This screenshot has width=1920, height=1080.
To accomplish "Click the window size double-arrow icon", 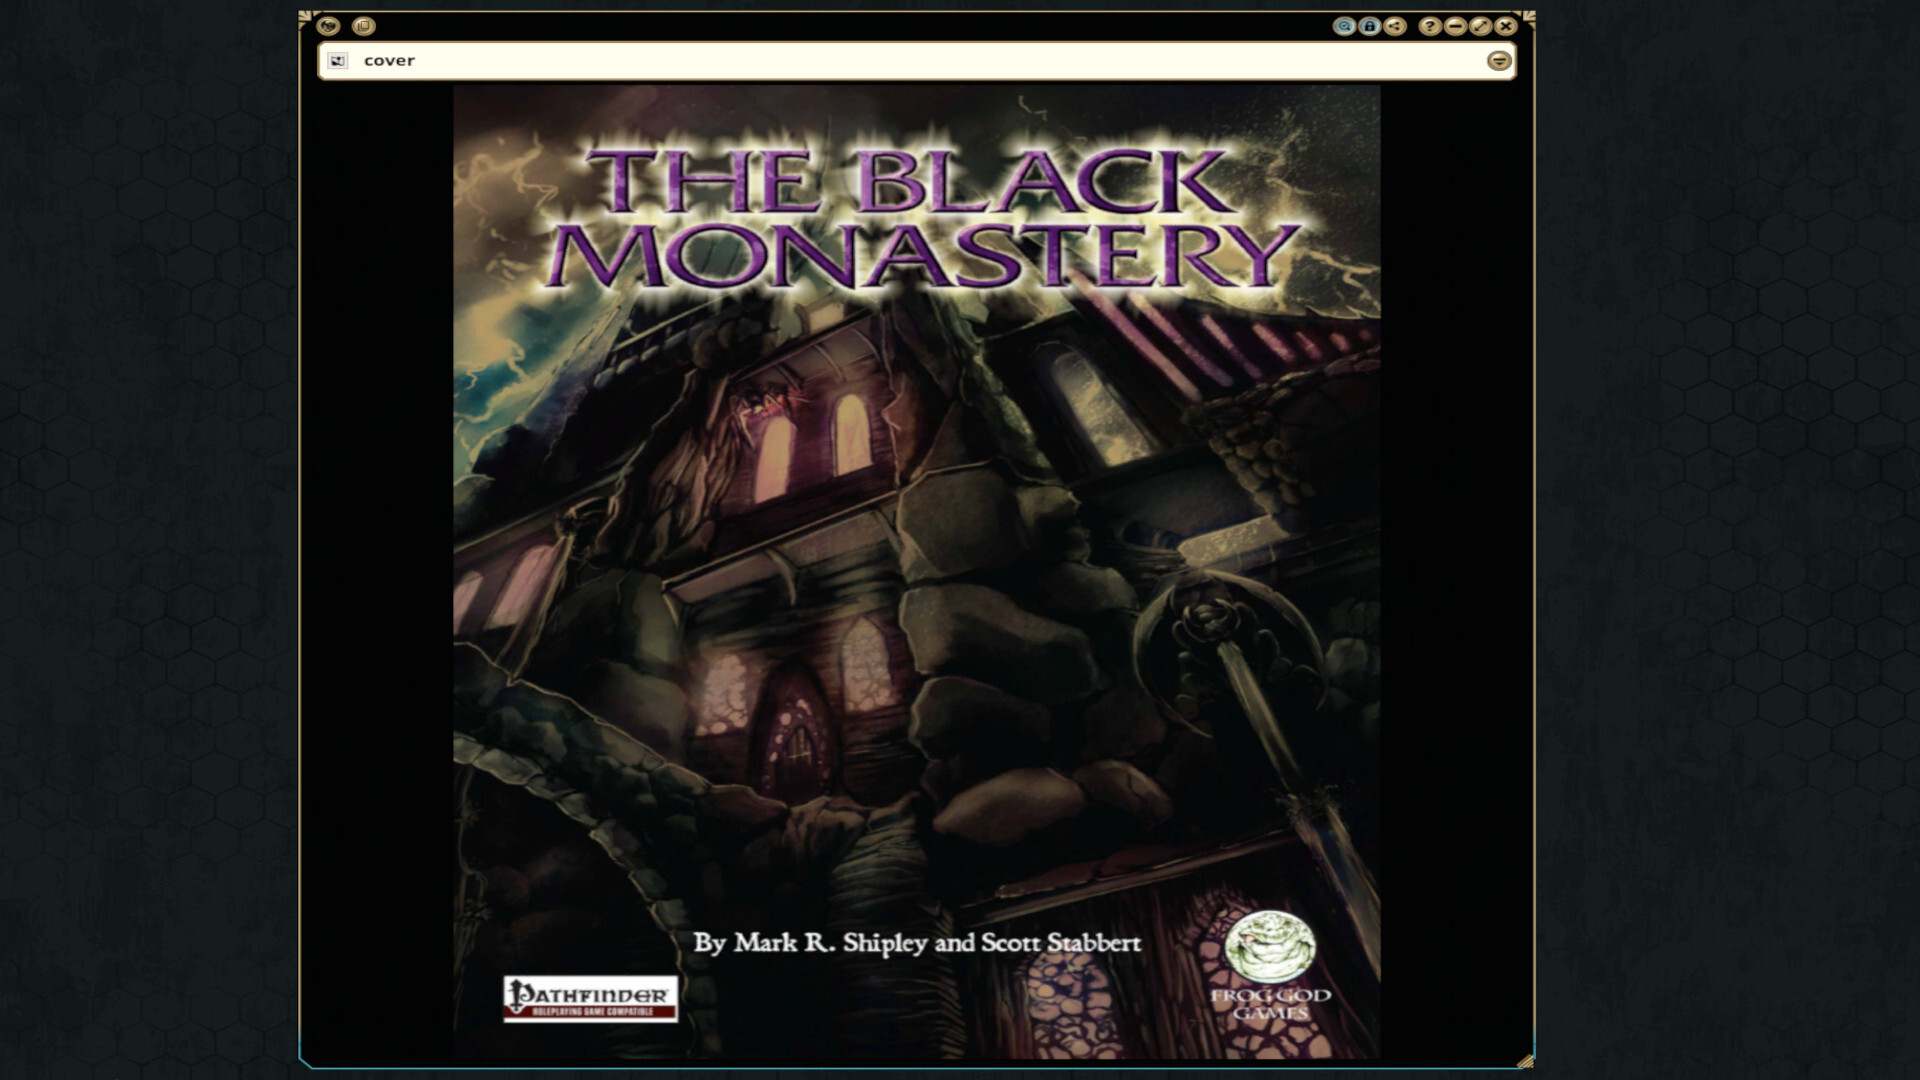I will click(1481, 27).
